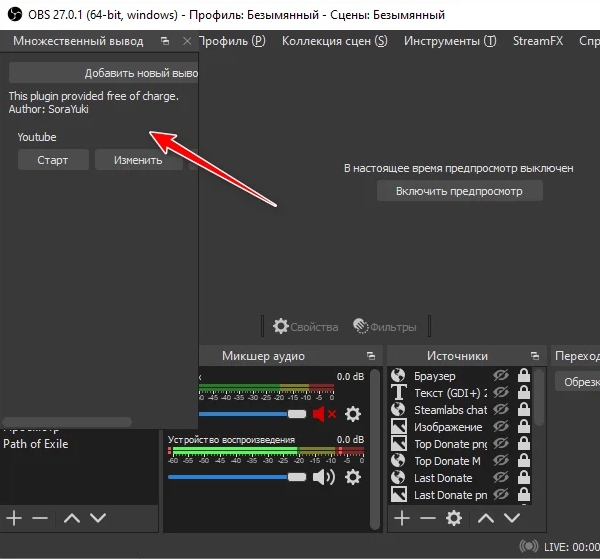Open the Профиль menu
The image size is (600, 559).
point(232,41)
